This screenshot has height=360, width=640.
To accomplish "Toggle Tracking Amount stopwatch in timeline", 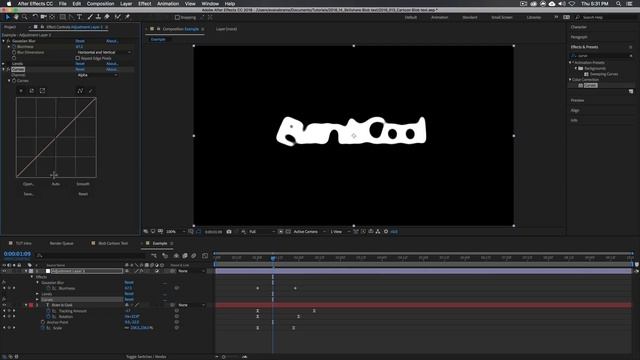I will point(48,311).
